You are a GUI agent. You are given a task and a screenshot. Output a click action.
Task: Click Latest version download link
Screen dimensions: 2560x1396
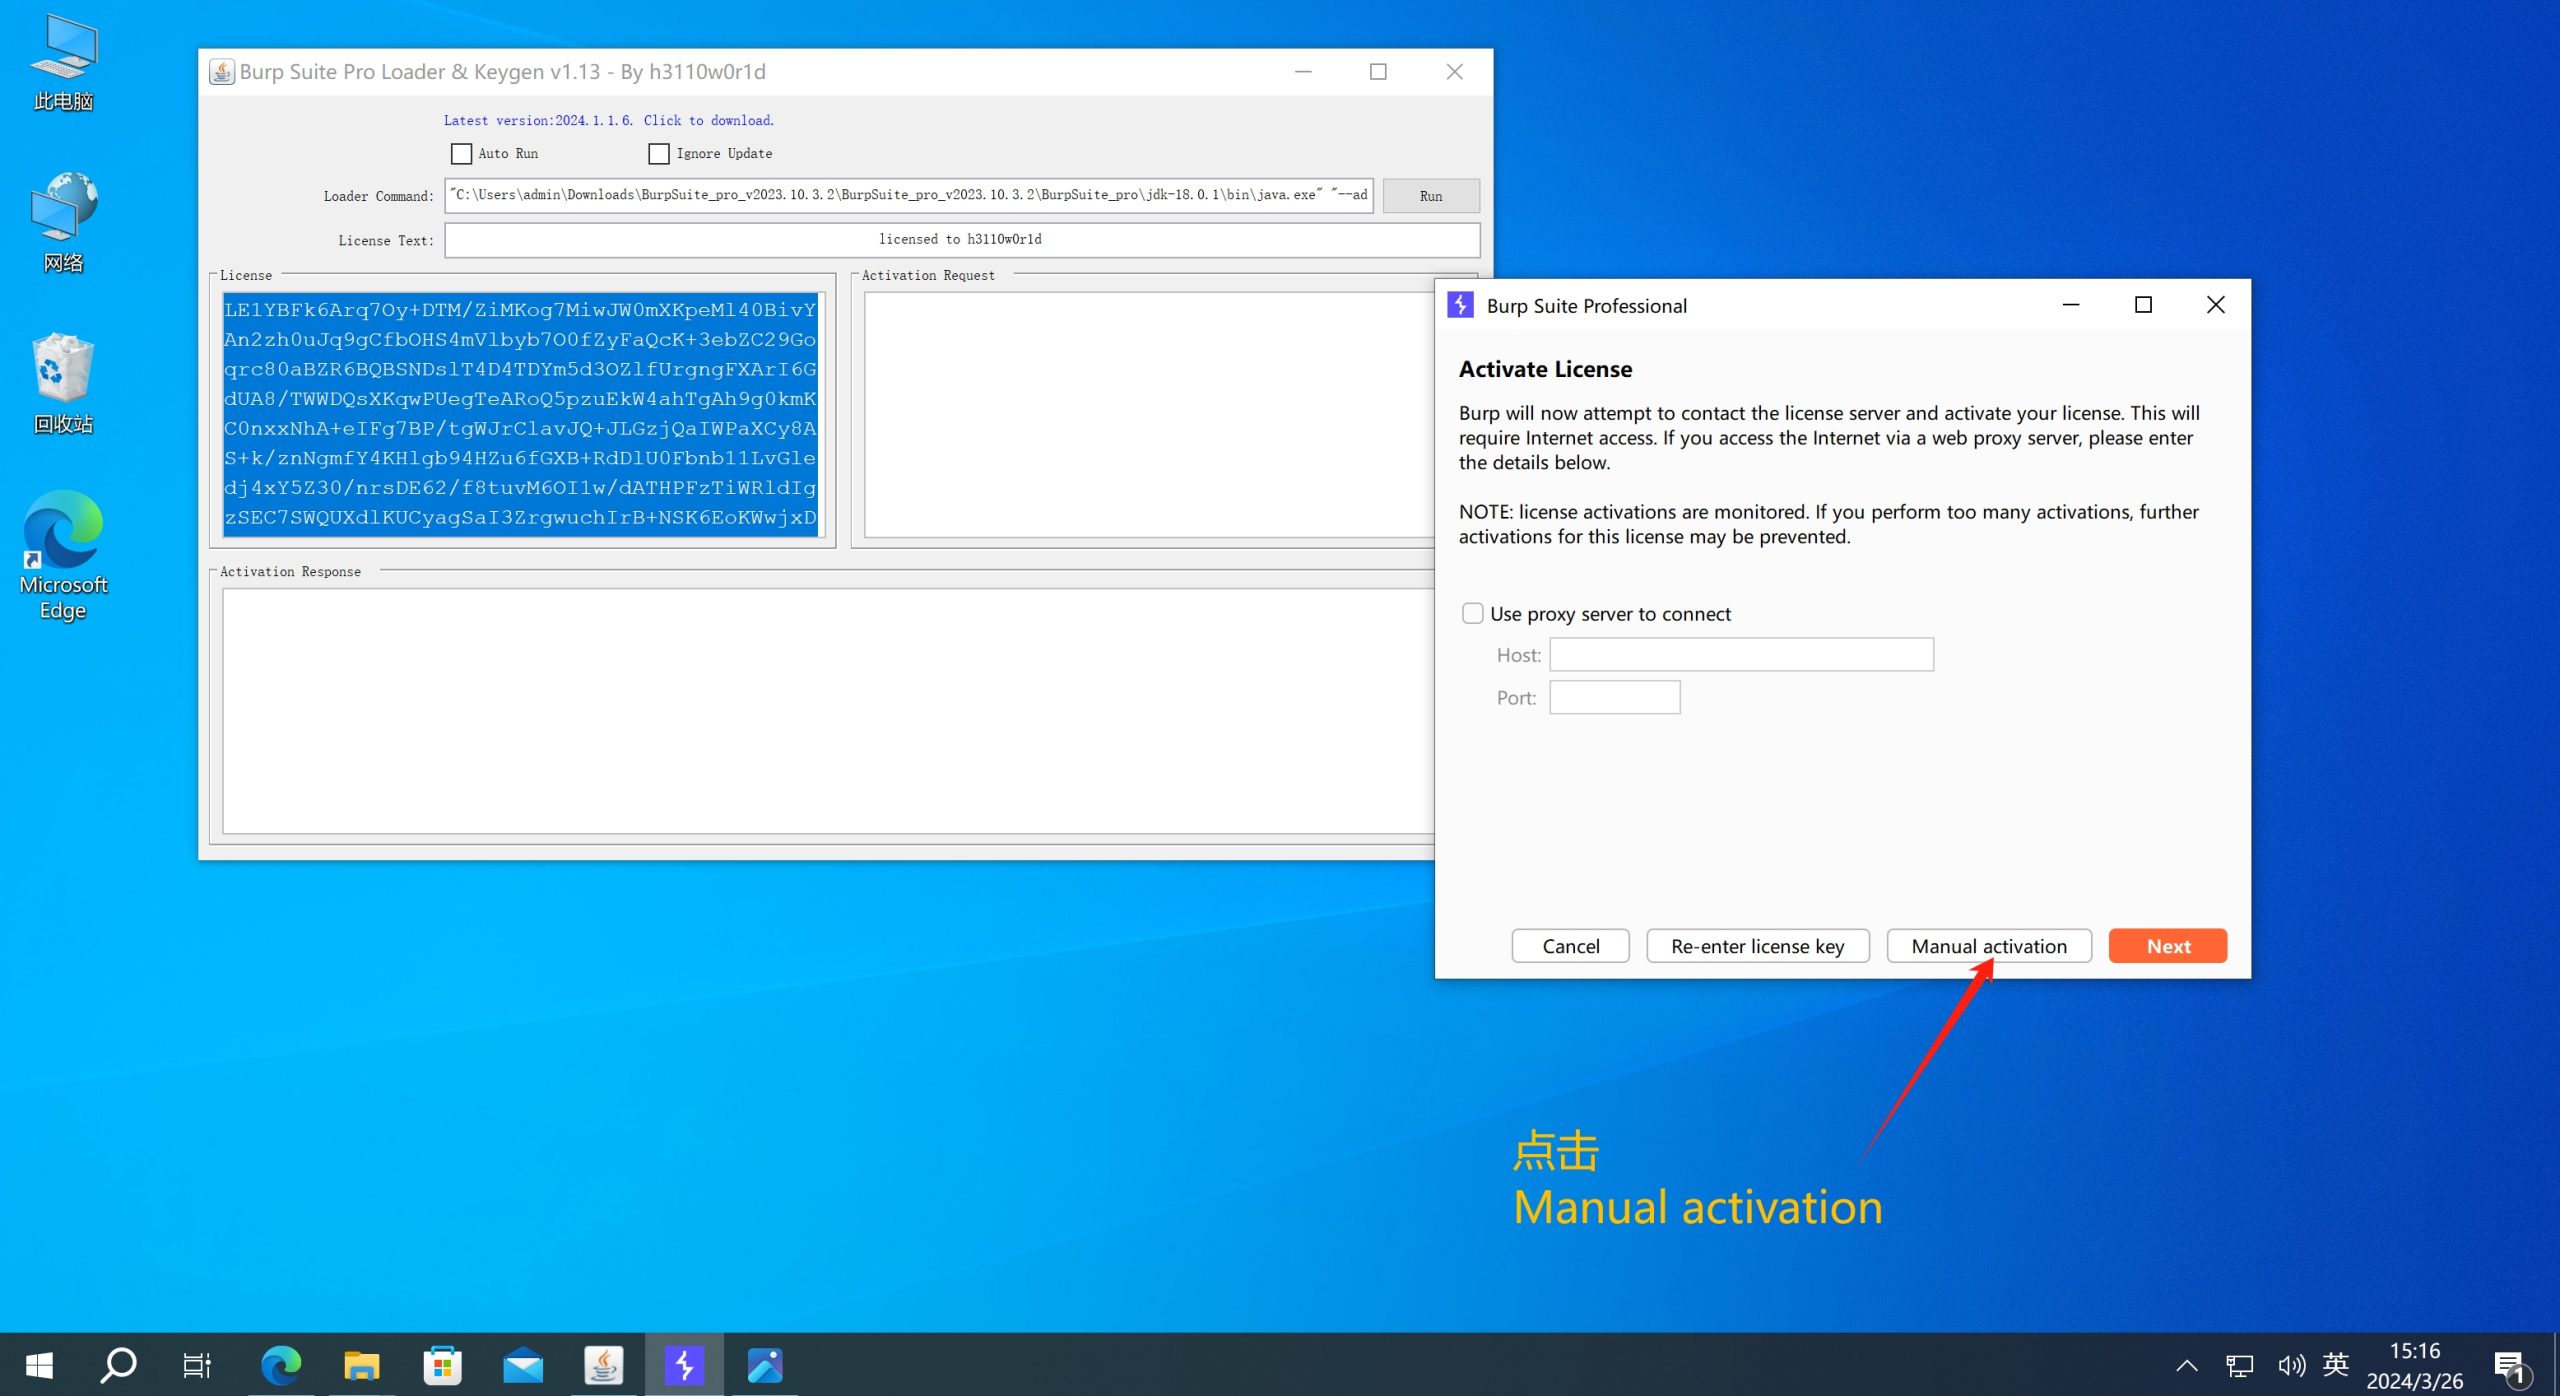click(608, 120)
